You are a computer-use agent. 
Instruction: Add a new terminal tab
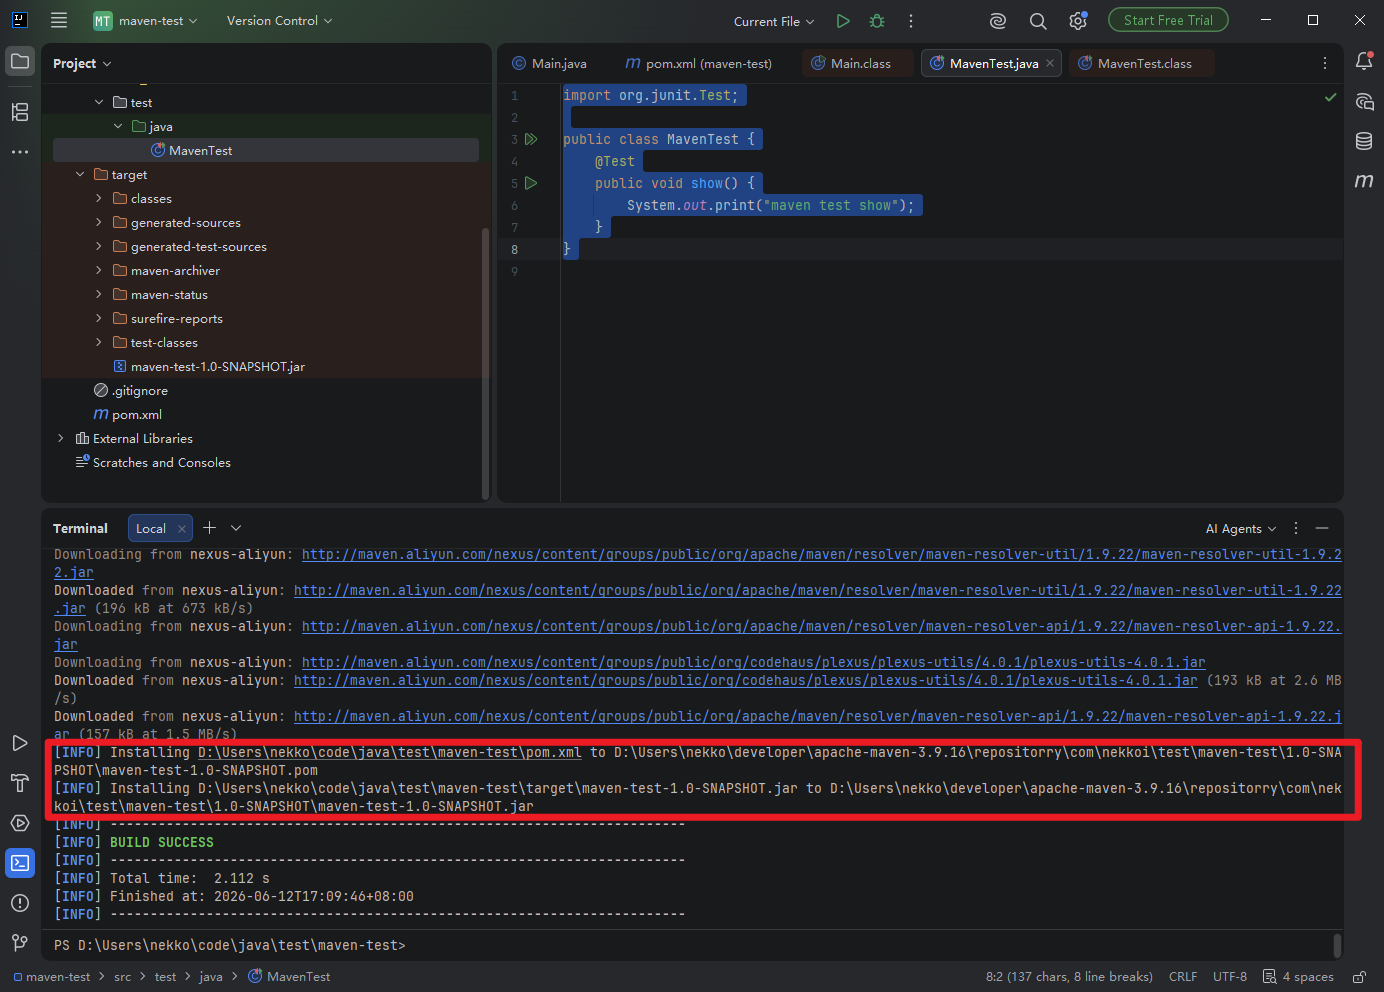(209, 528)
